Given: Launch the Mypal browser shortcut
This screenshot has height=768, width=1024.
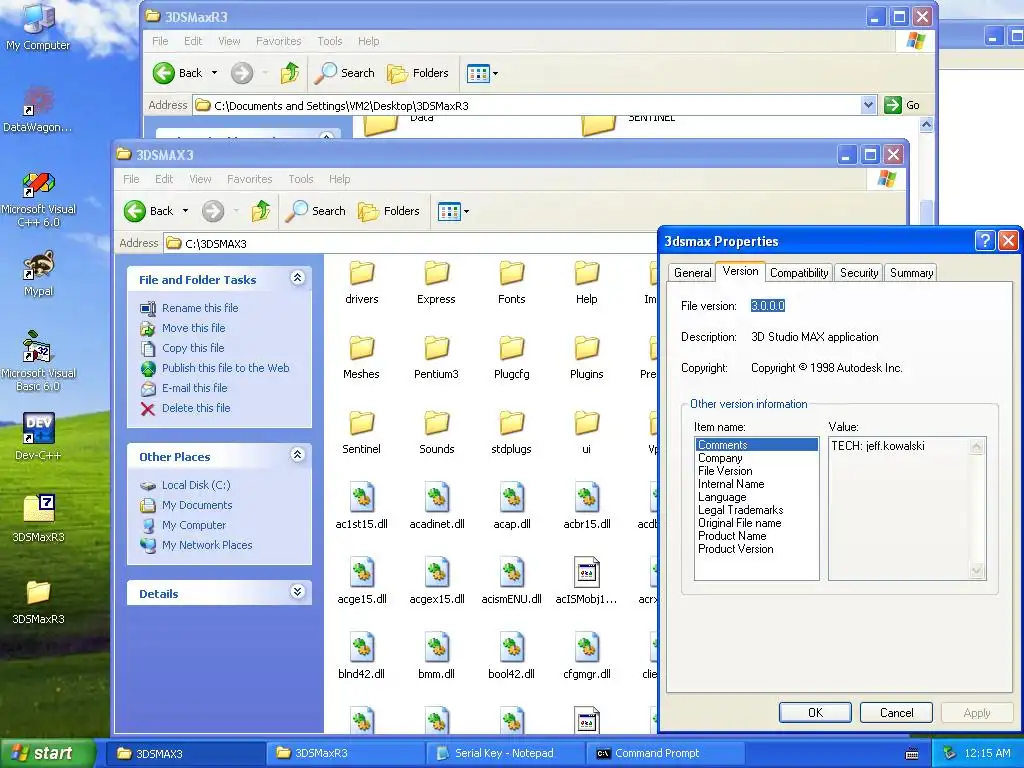Looking at the screenshot, I should 39,274.
